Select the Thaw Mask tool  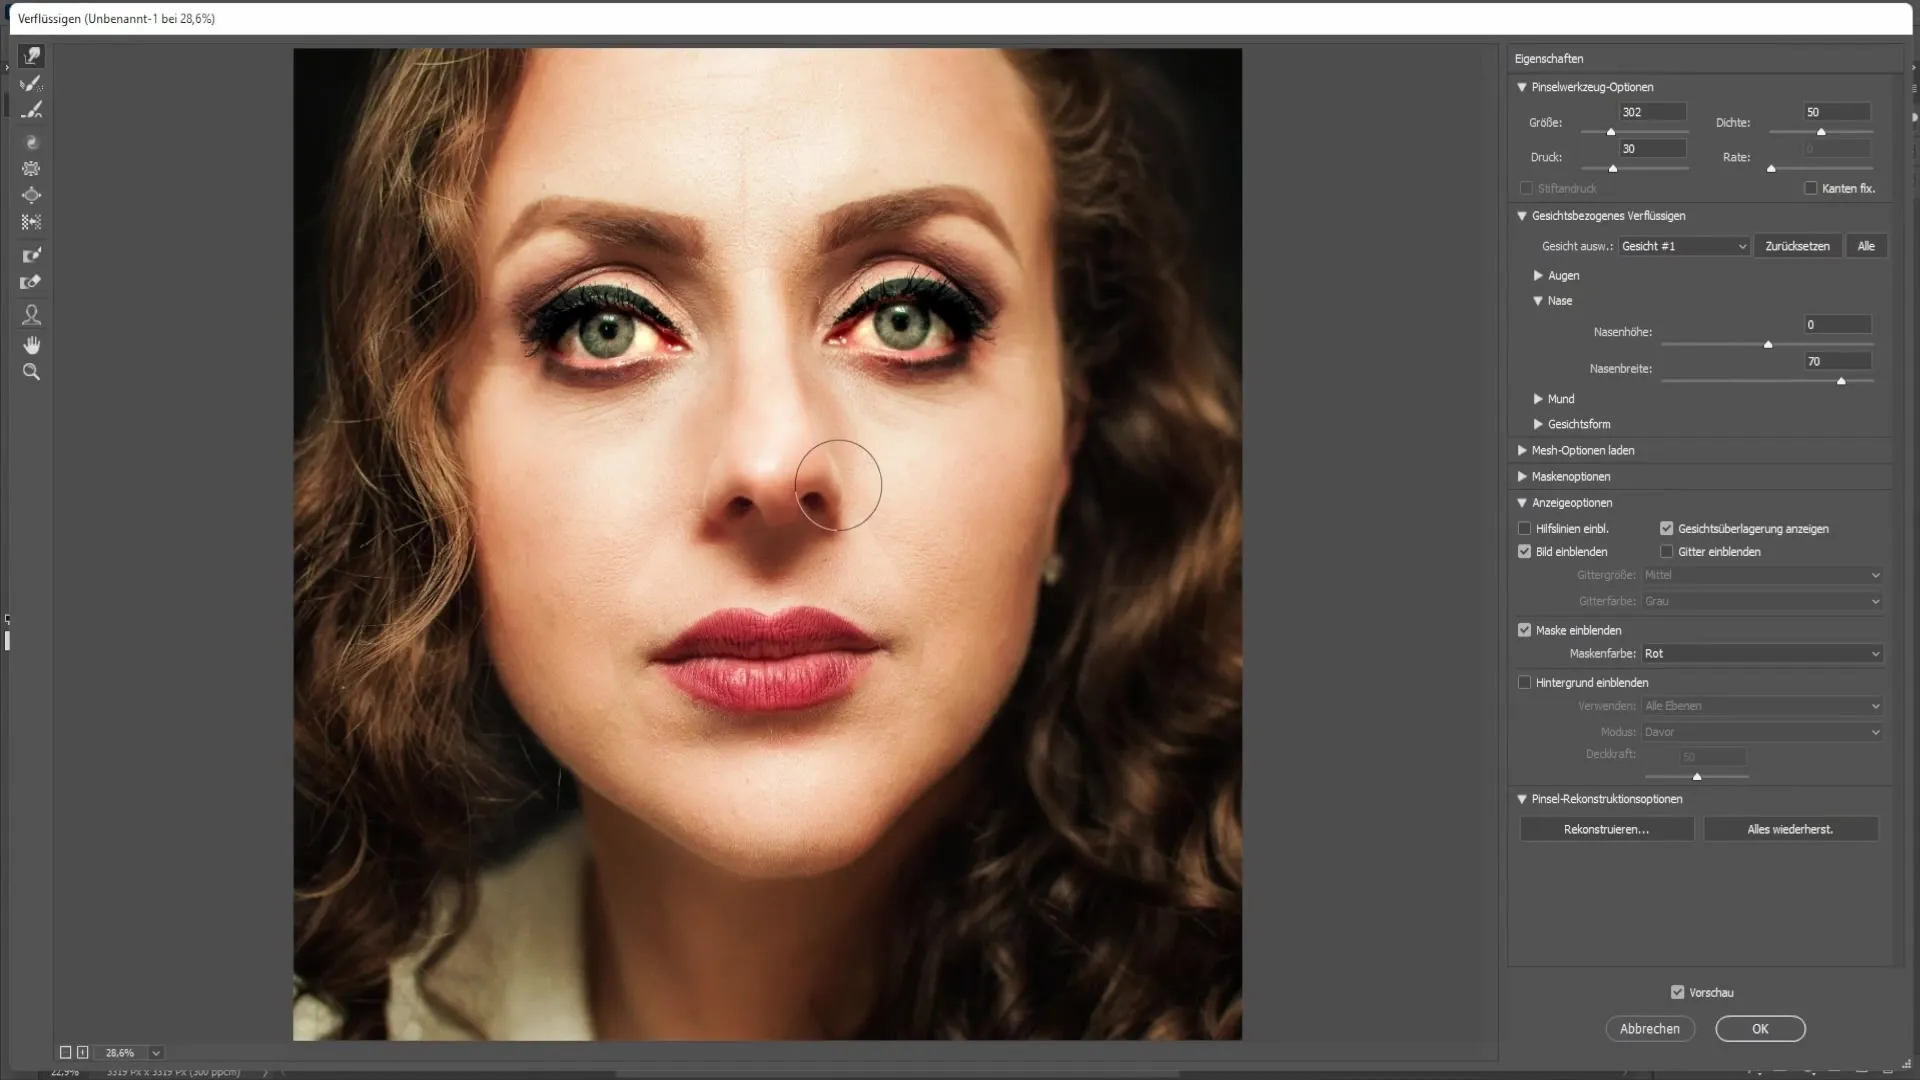(32, 283)
